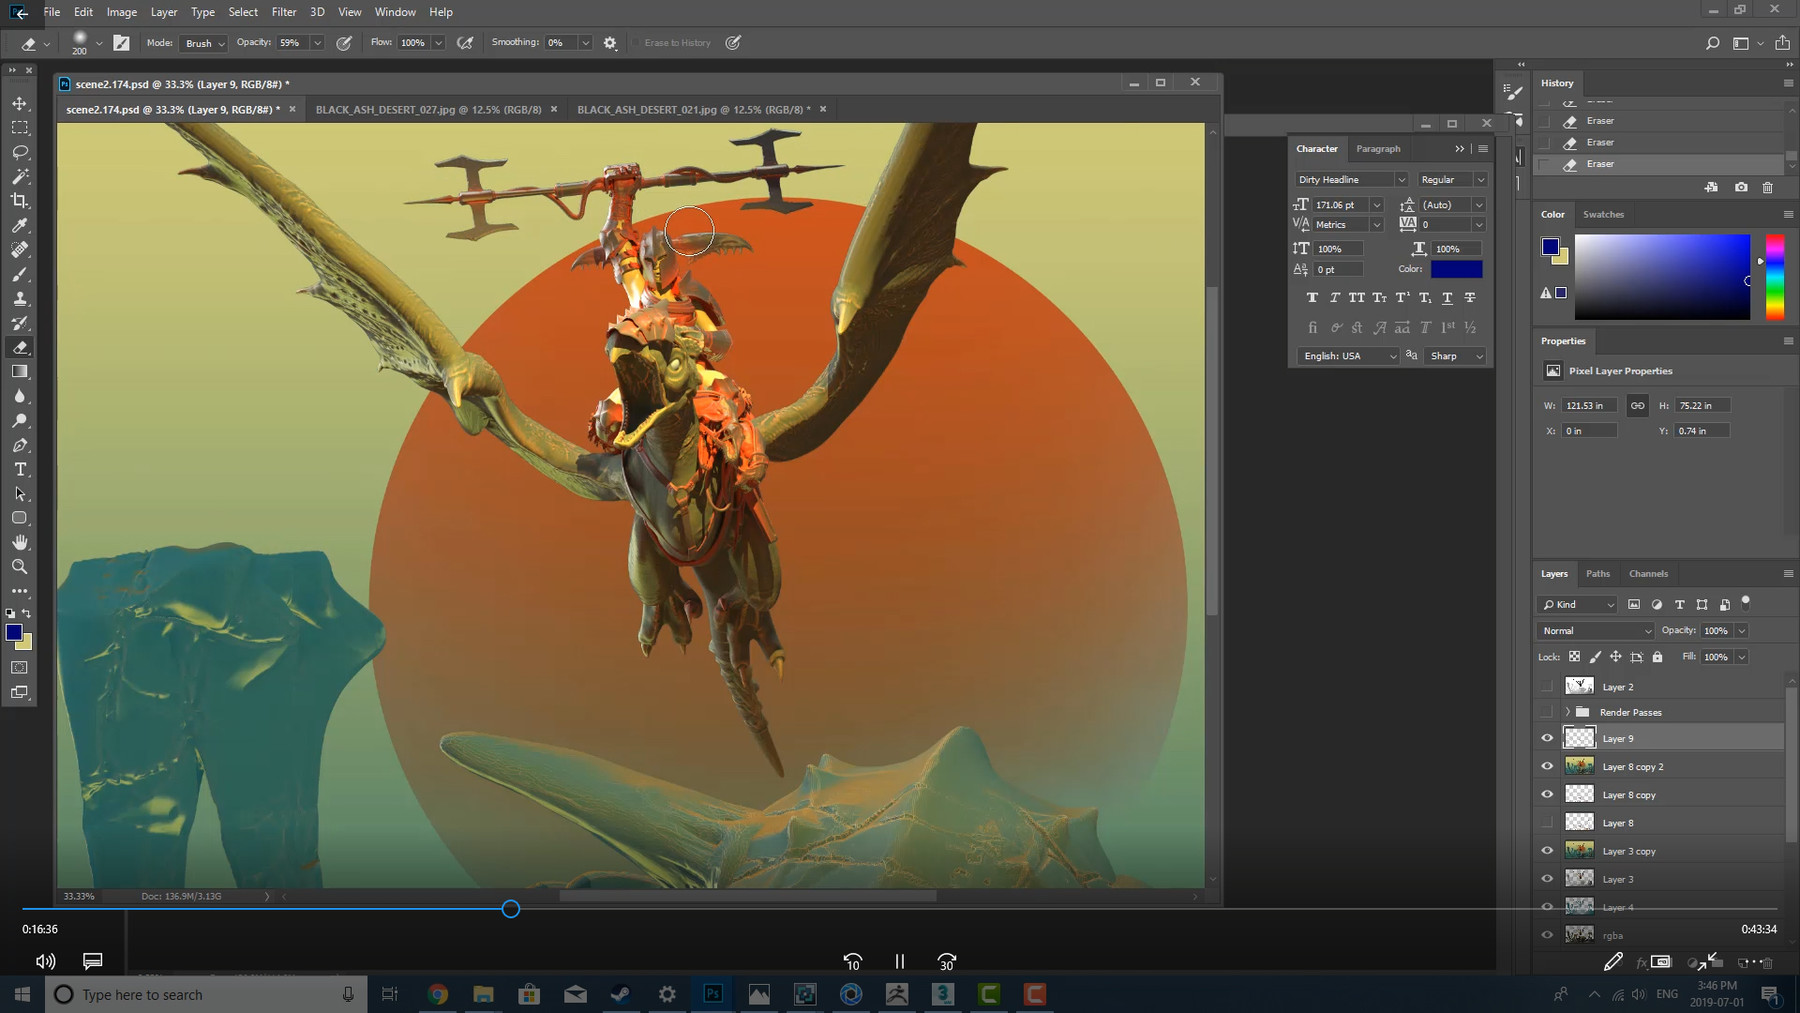Hide Layer 3 copy visibility eye
Viewport: 1800px width, 1013px height.
[1547, 850]
